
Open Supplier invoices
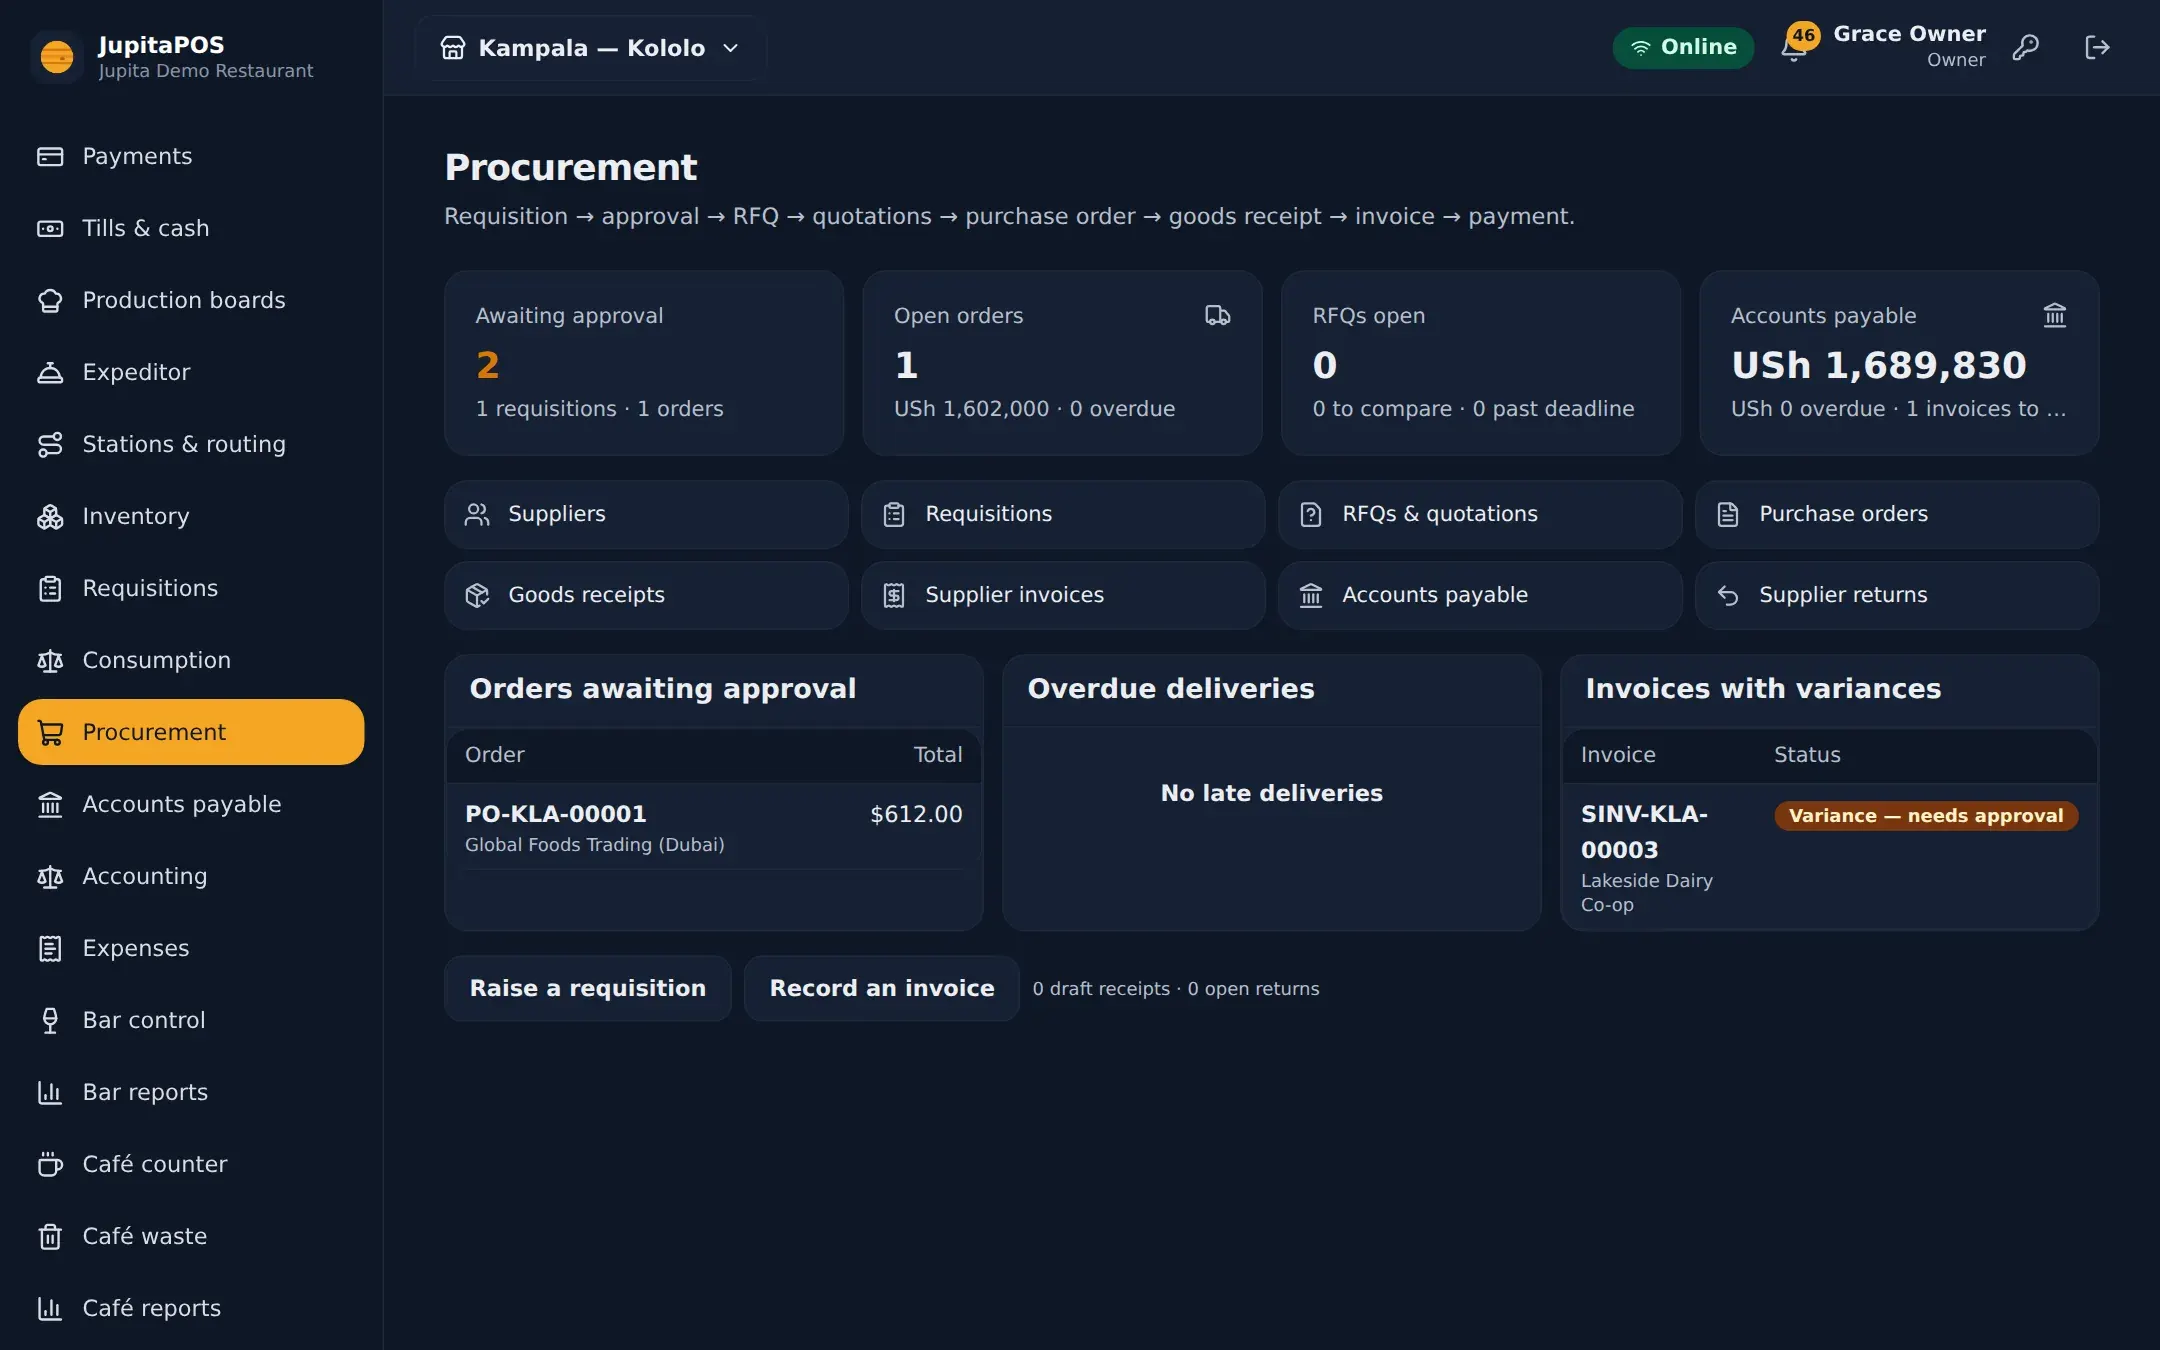click(x=1063, y=595)
